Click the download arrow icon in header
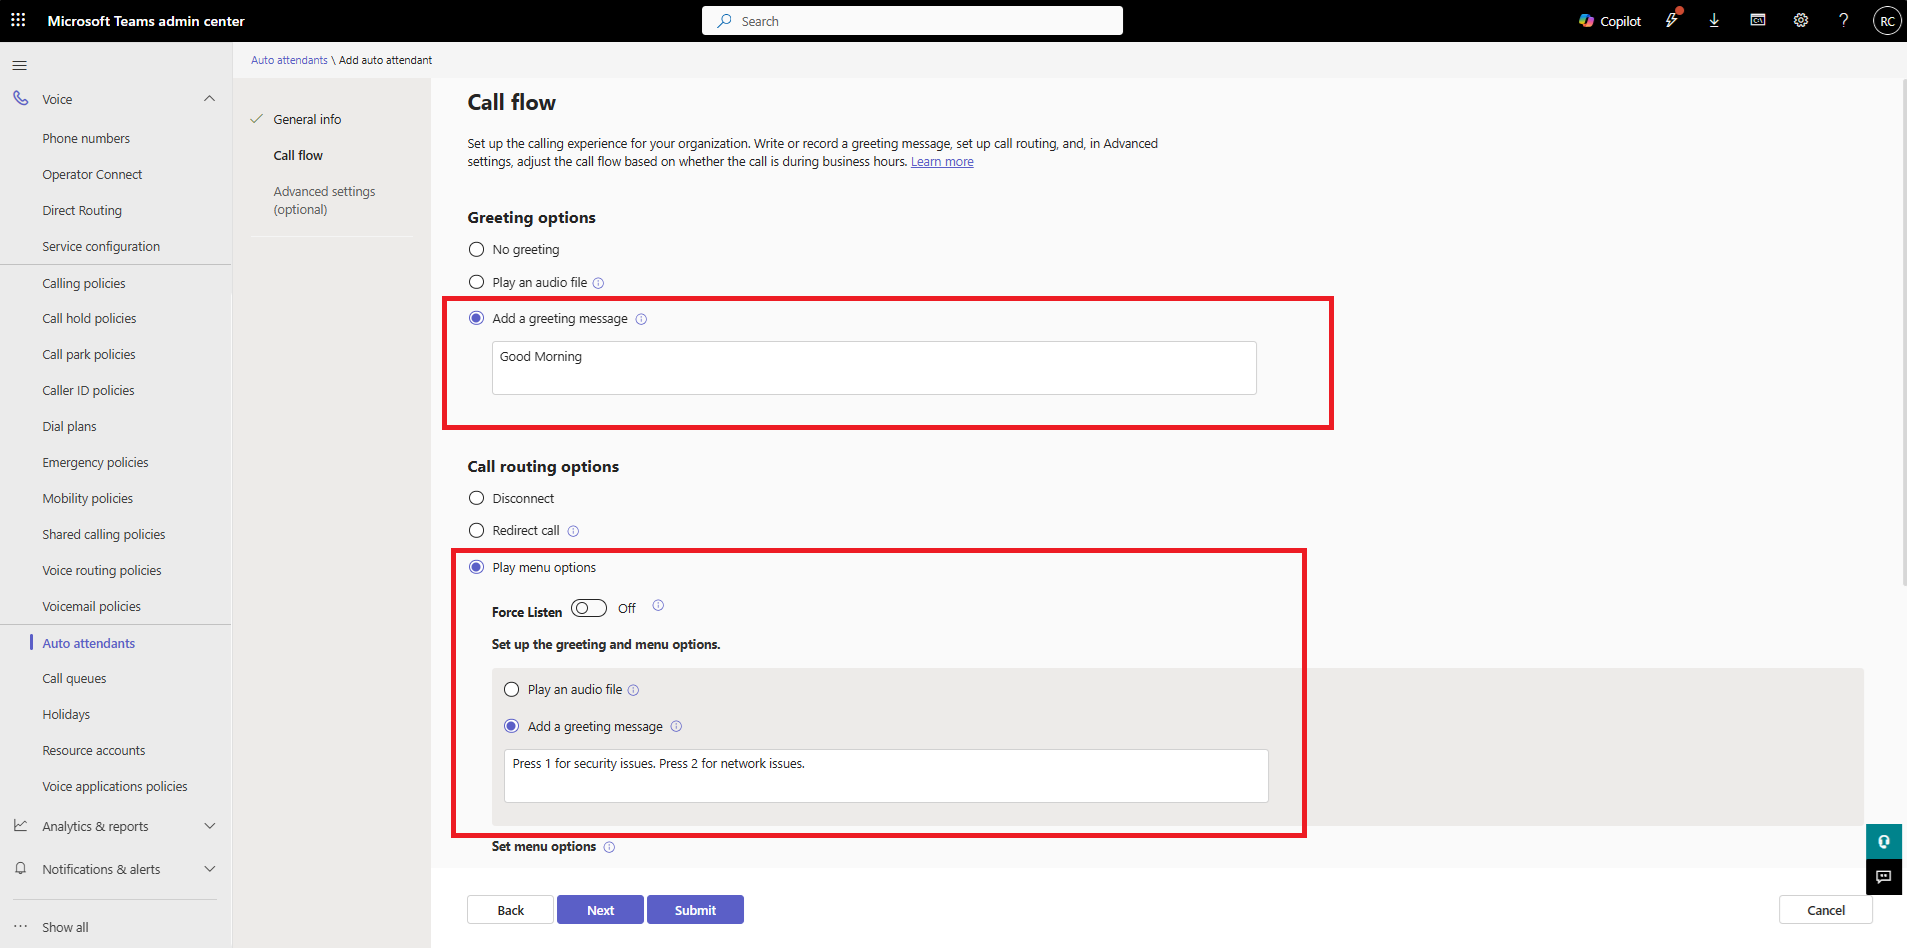Image resolution: width=1907 pixels, height=948 pixels. pyautogui.click(x=1714, y=21)
